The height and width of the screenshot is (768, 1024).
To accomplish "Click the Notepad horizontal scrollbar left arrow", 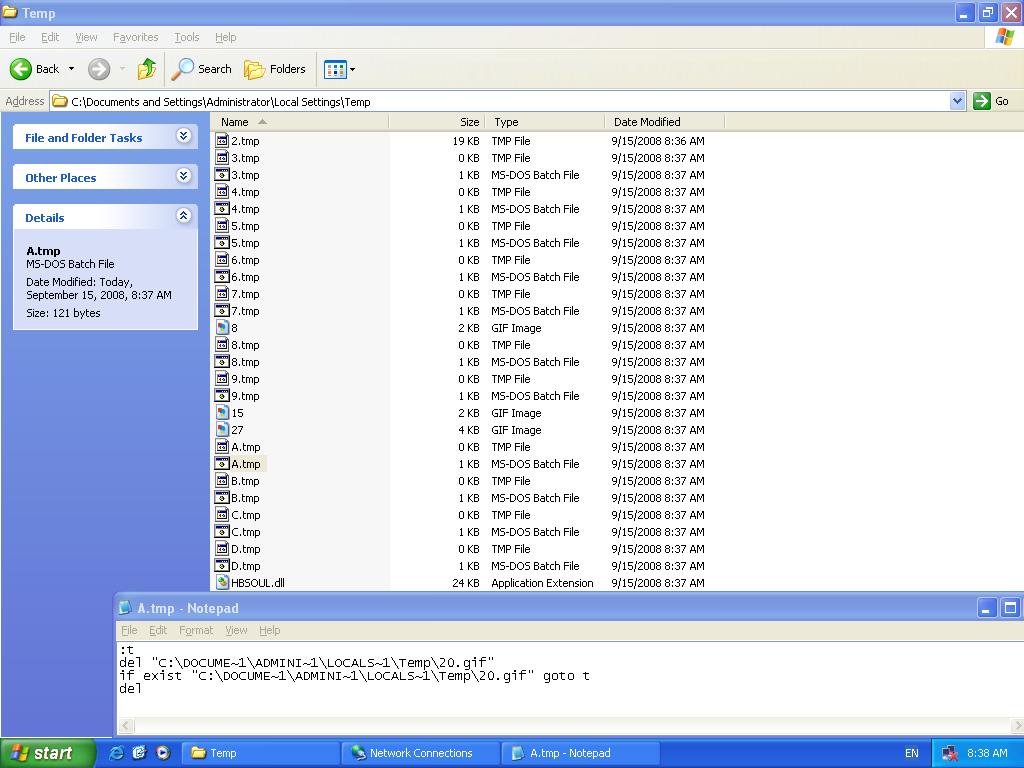I will pyautogui.click(x=126, y=725).
